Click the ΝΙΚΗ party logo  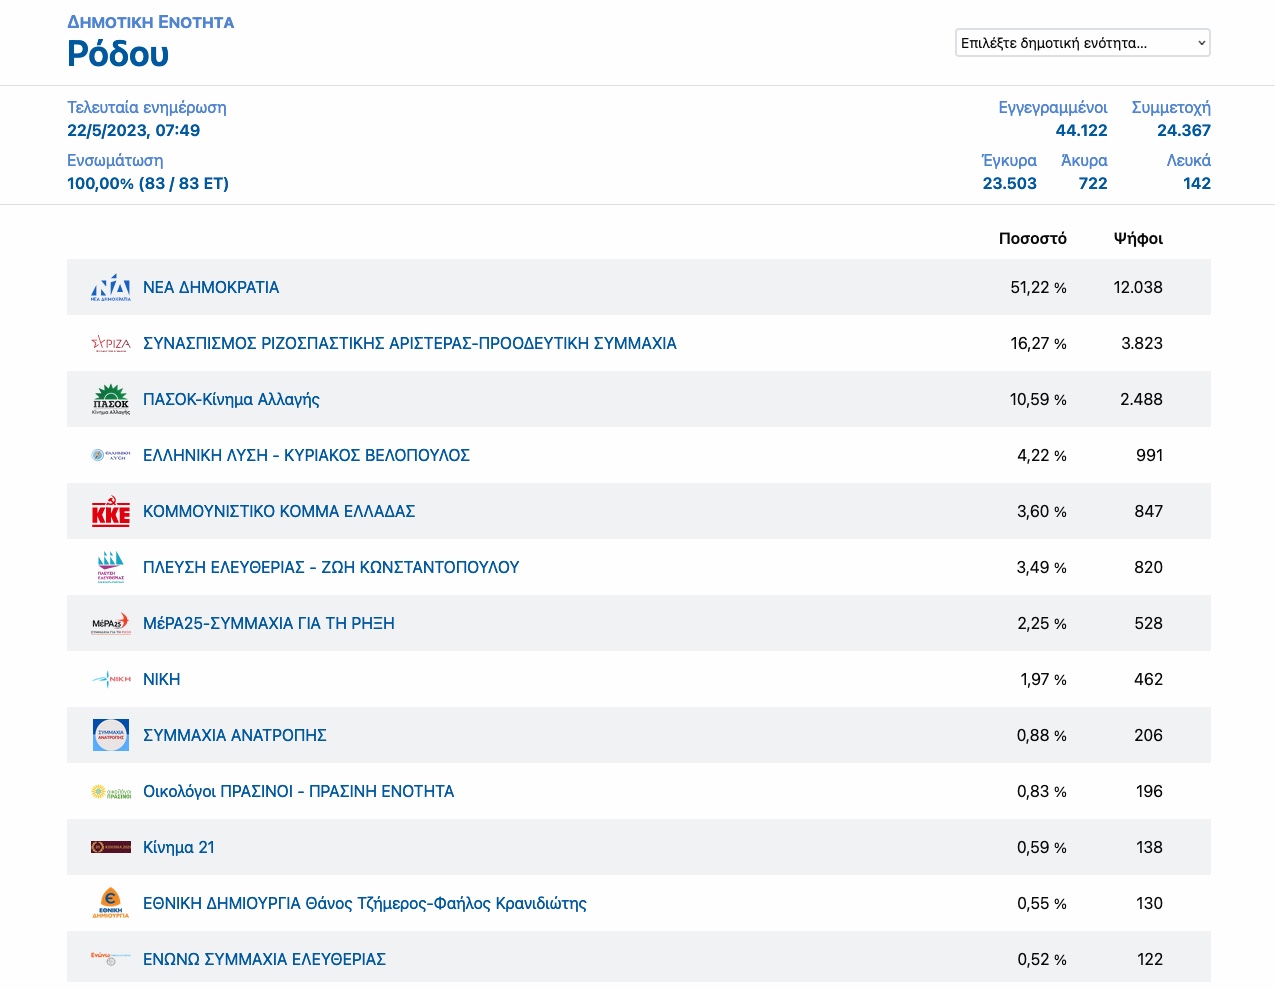coord(111,679)
